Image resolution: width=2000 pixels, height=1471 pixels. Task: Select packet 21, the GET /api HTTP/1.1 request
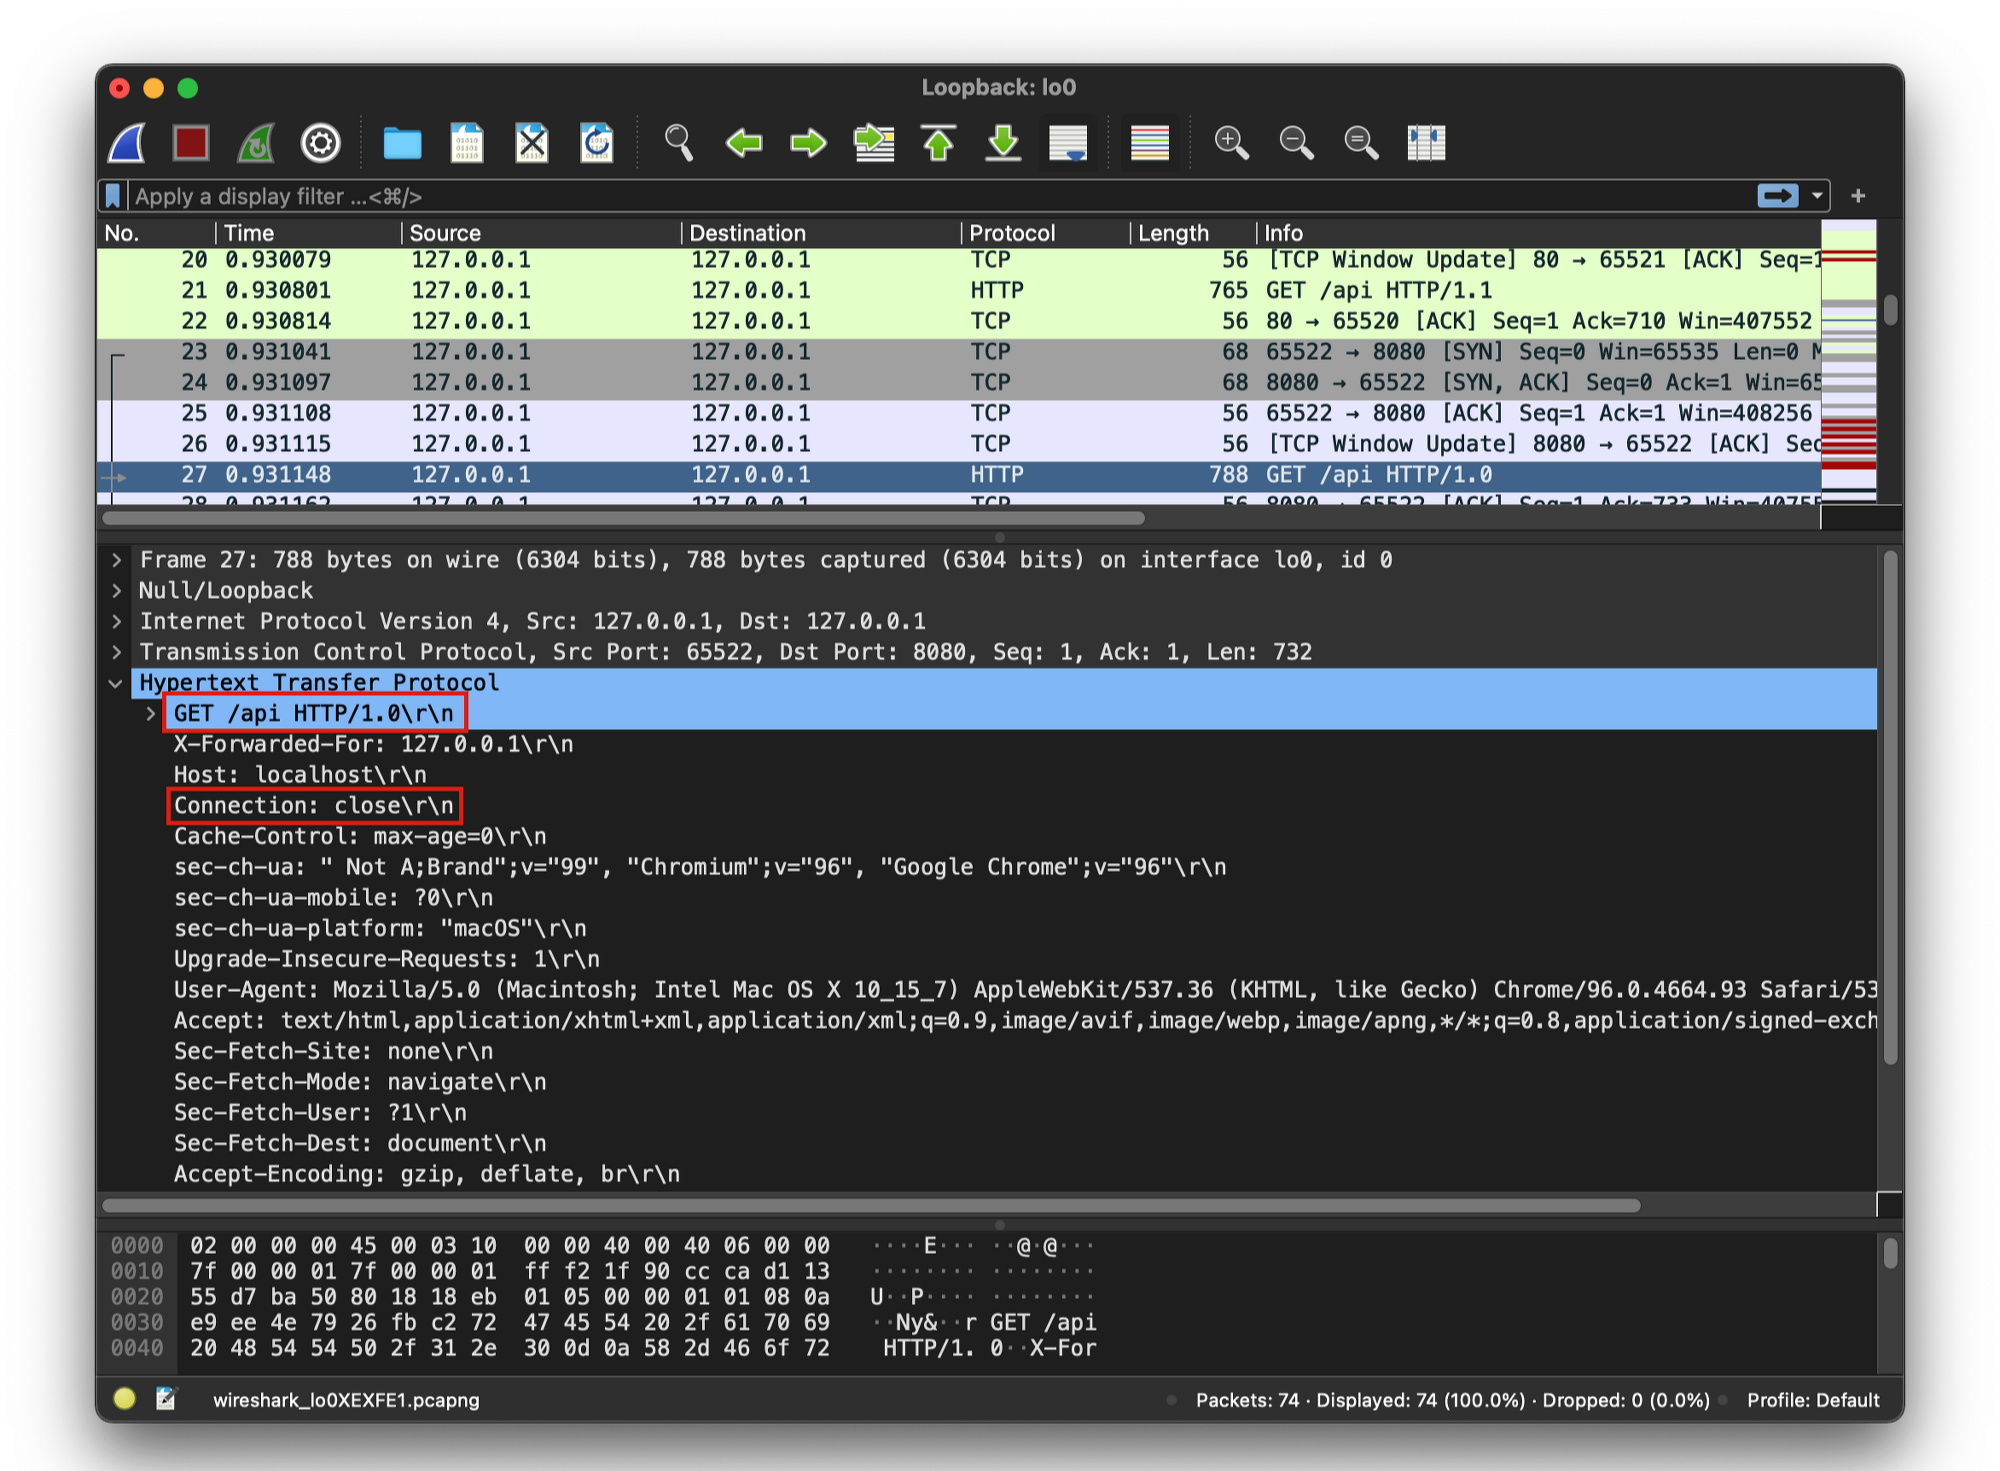coord(700,290)
